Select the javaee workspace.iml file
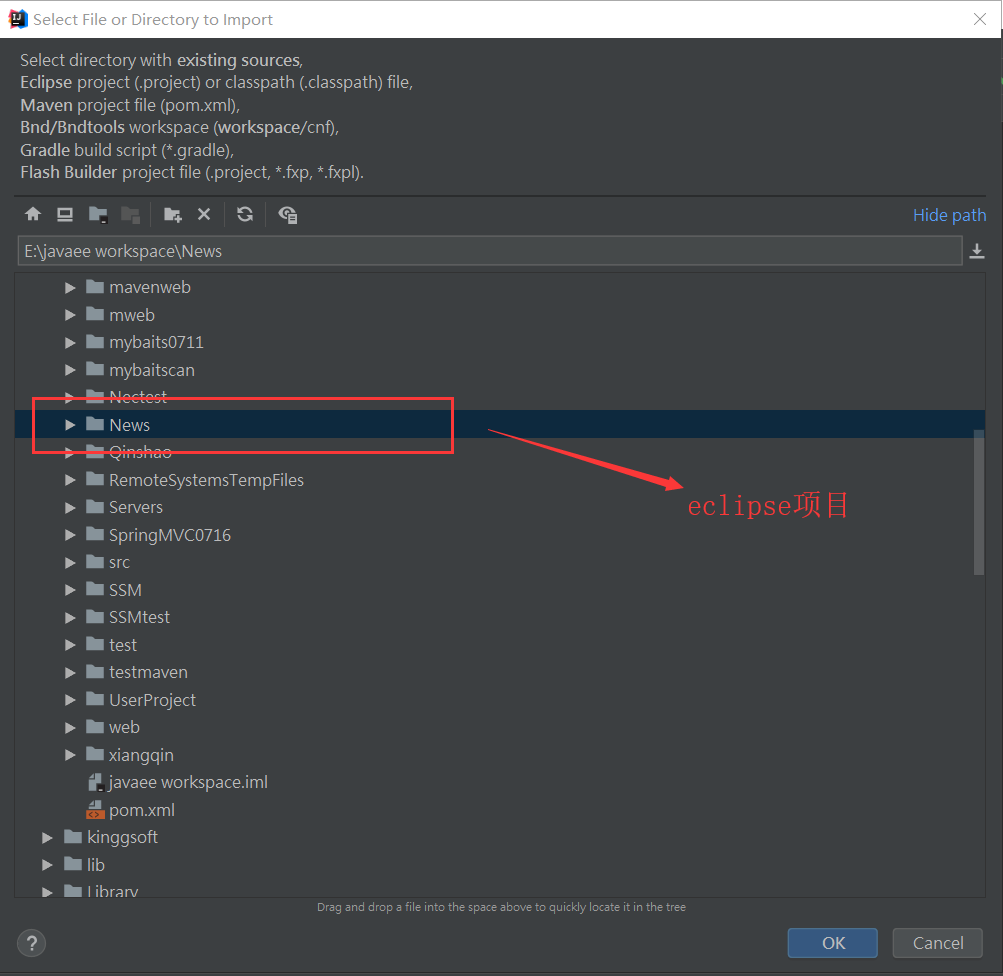1003x976 pixels. (x=188, y=782)
